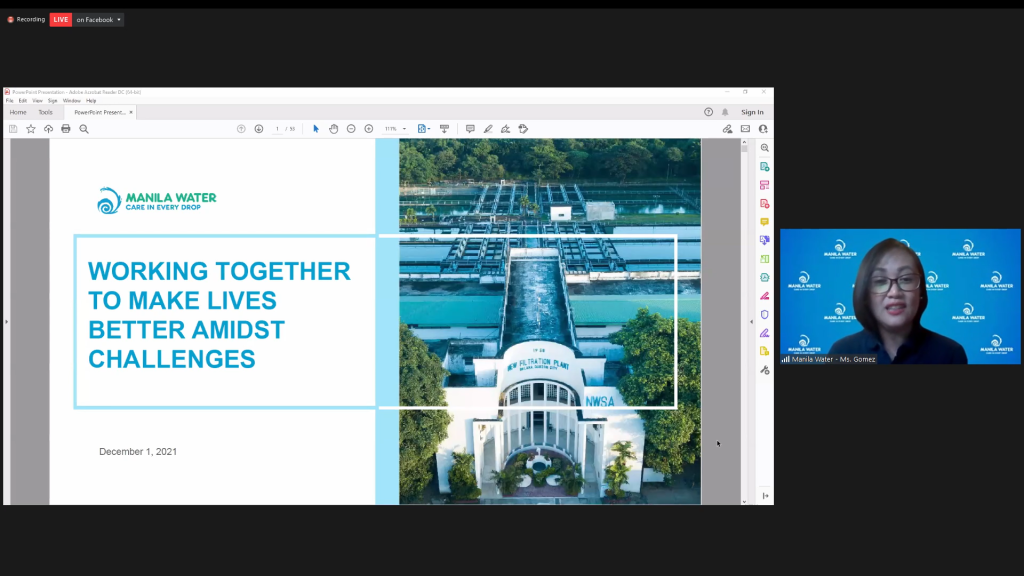This screenshot has width=1024, height=576.
Task: Open the Help menu
Action: tap(91, 101)
